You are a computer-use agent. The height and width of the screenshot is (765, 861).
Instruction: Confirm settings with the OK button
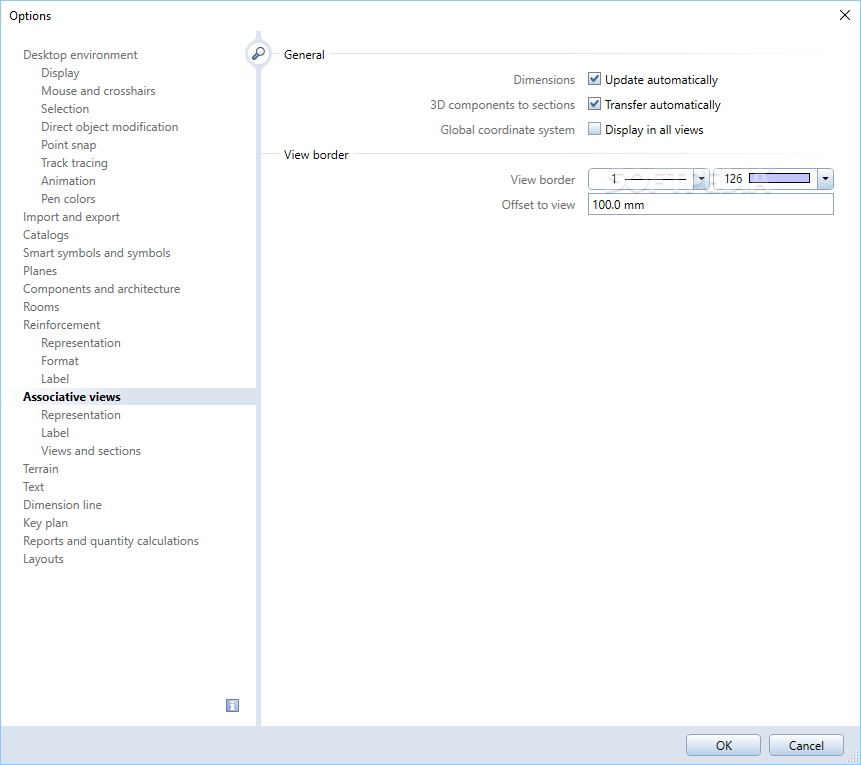(x=723, y=745)
